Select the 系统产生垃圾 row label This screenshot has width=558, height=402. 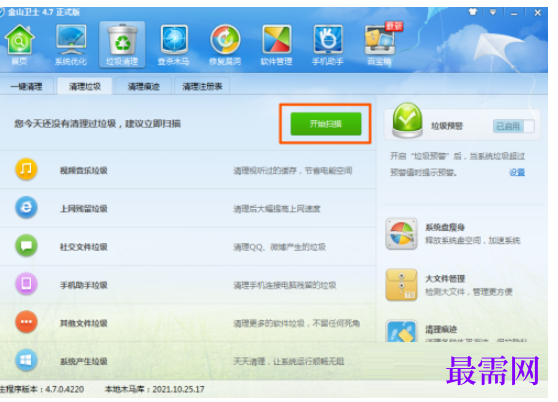(84, 361)
